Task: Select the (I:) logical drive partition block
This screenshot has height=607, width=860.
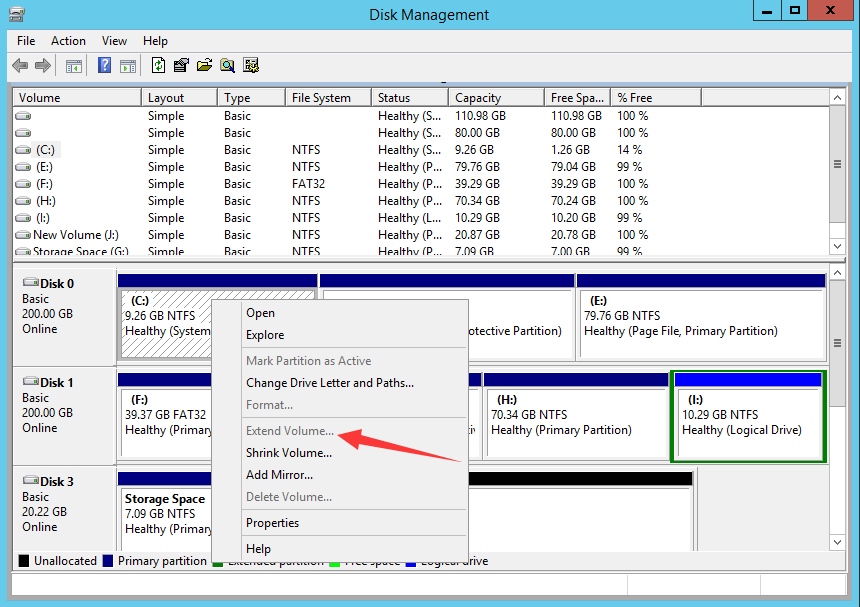Action: [x=748, y=424]
